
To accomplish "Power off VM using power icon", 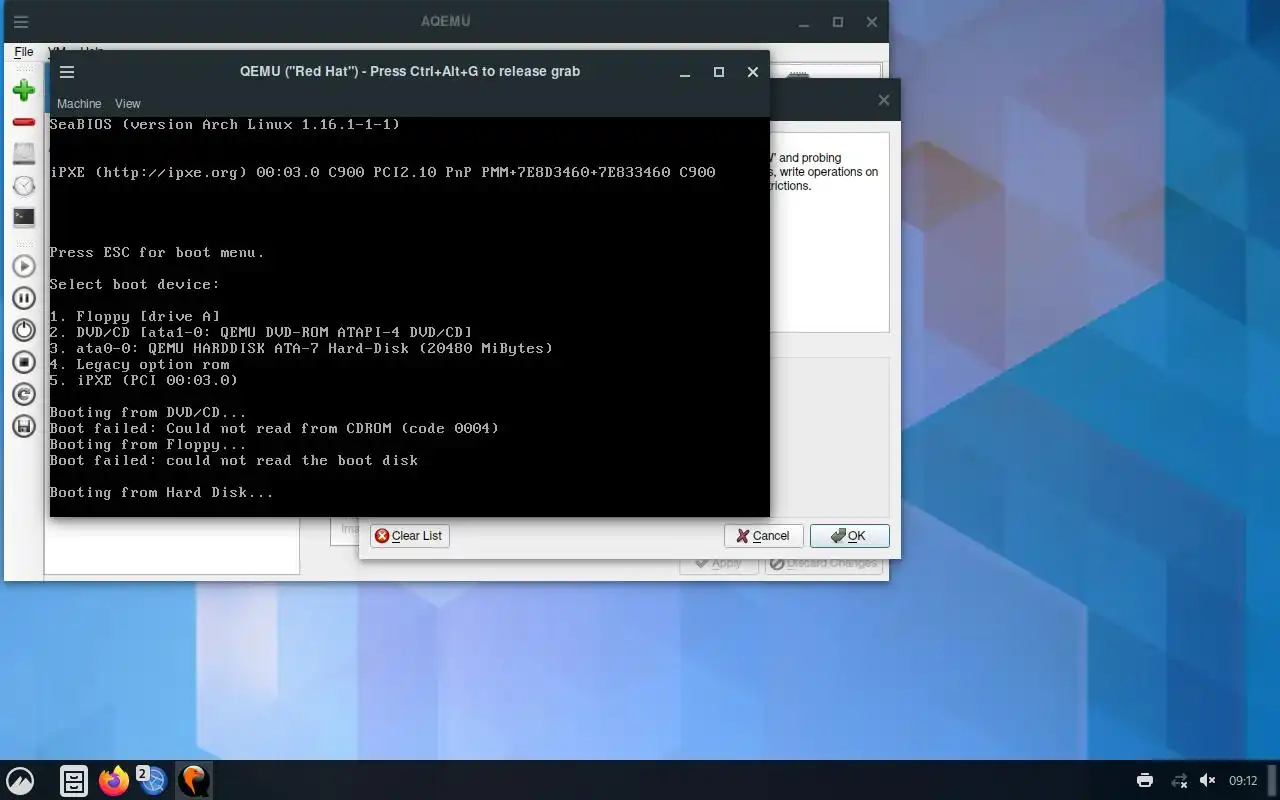I will [x=24, y=330].
